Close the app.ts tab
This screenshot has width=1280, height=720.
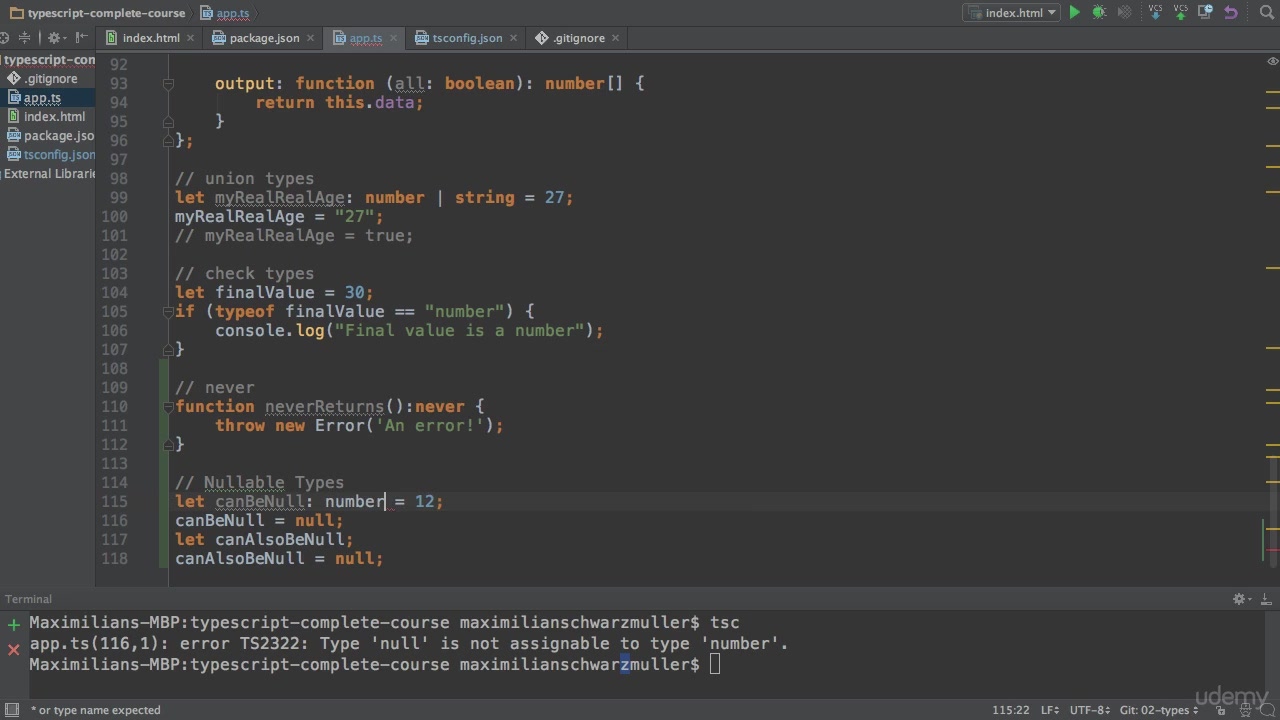point(393,38)
